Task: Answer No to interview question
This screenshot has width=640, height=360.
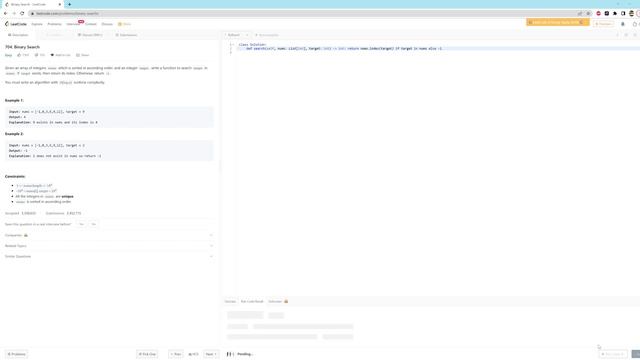Action: click(x=93, y=224)
